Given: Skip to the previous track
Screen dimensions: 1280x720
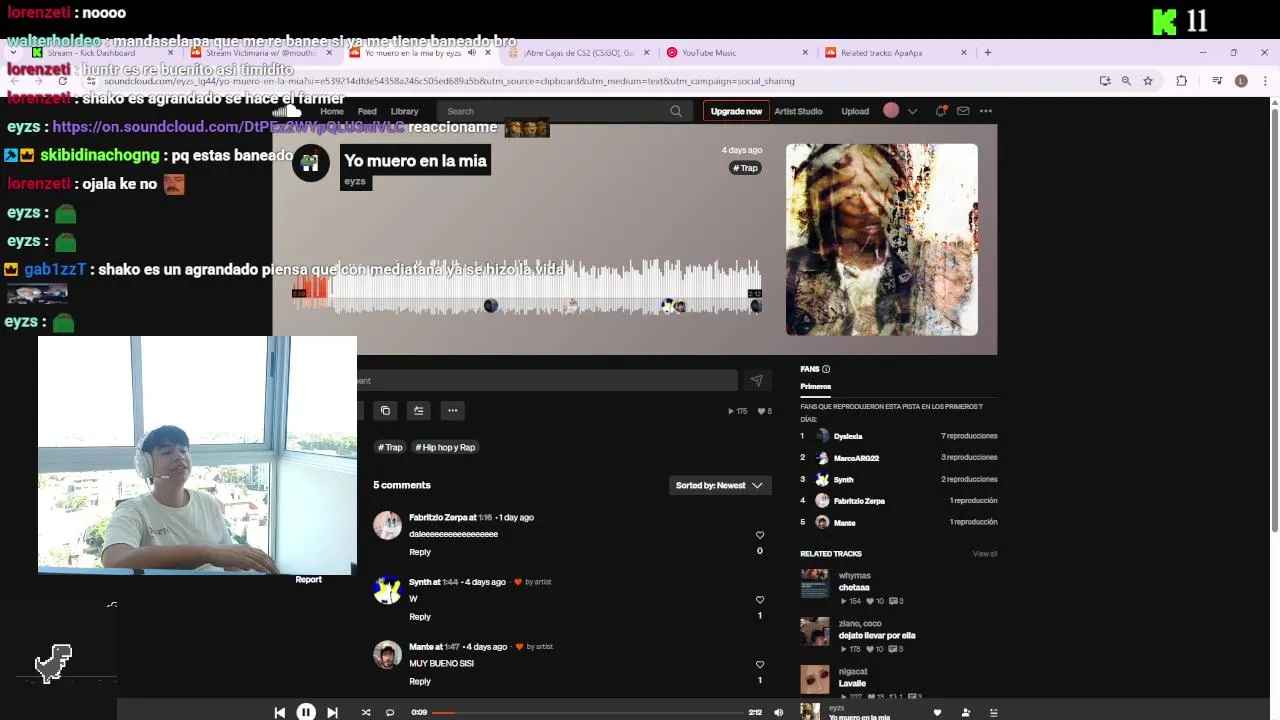Looking at the screenshot, I should tap(279, 712).
